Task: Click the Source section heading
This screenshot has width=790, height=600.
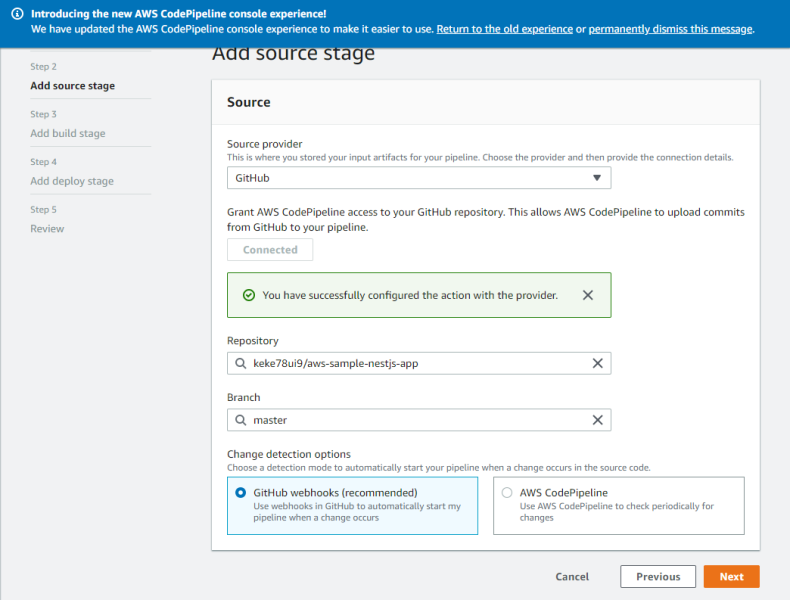Action: coord(249,102)
